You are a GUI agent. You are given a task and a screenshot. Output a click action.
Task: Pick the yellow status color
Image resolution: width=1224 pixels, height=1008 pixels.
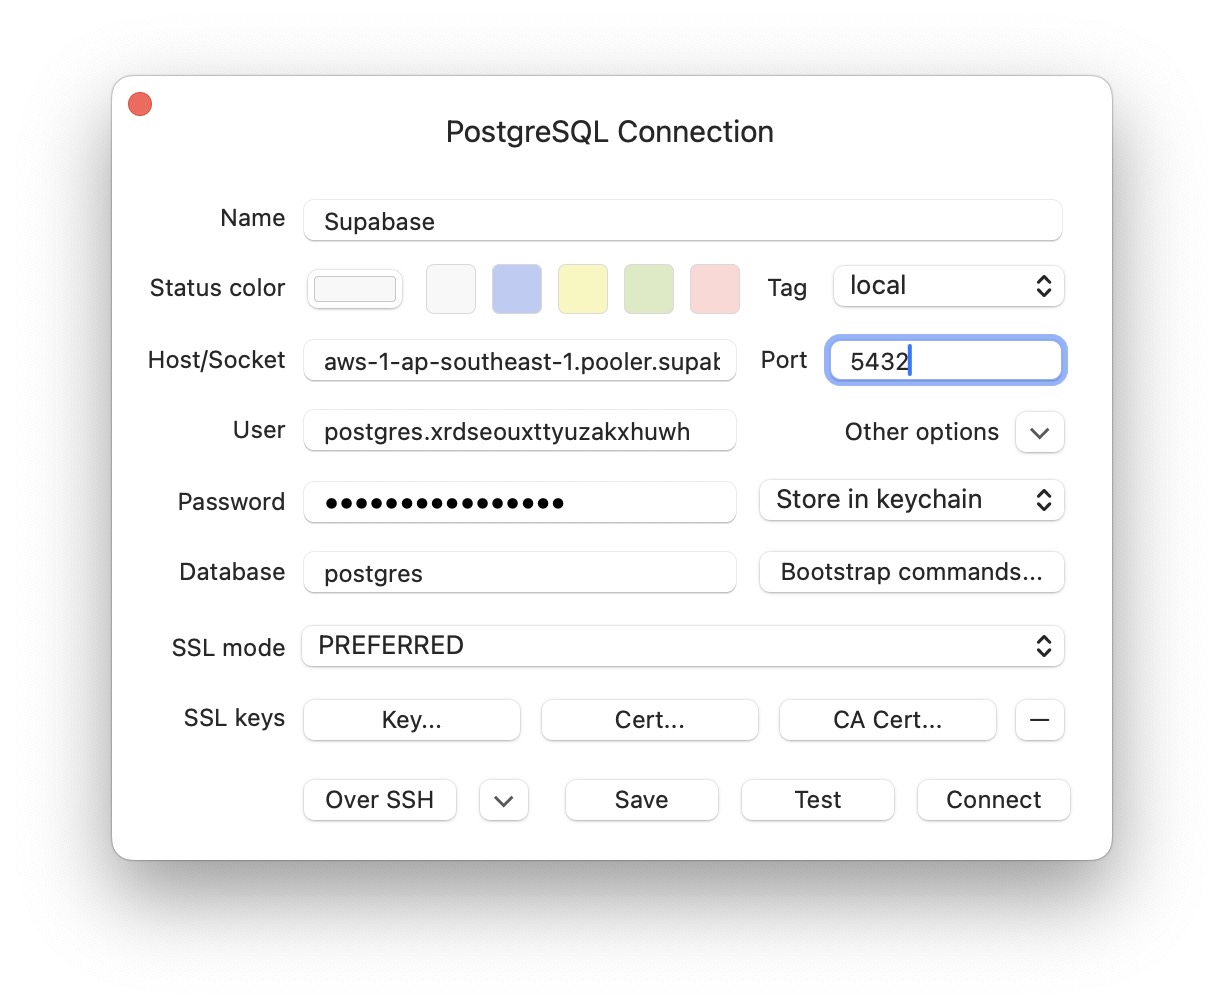[582, 288]
